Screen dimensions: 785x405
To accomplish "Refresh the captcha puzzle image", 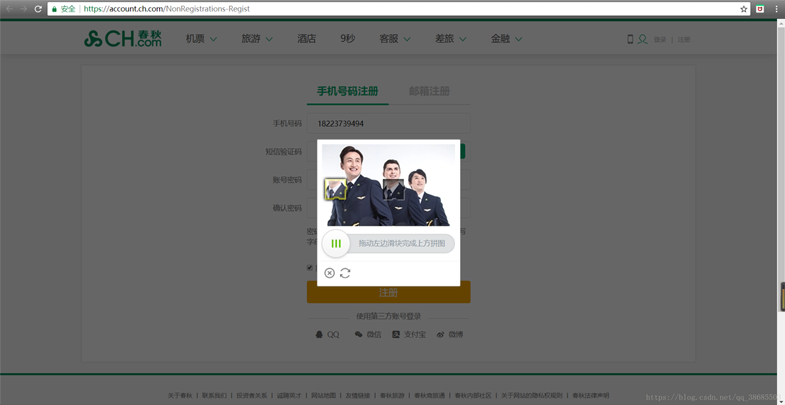I will 345,273.
